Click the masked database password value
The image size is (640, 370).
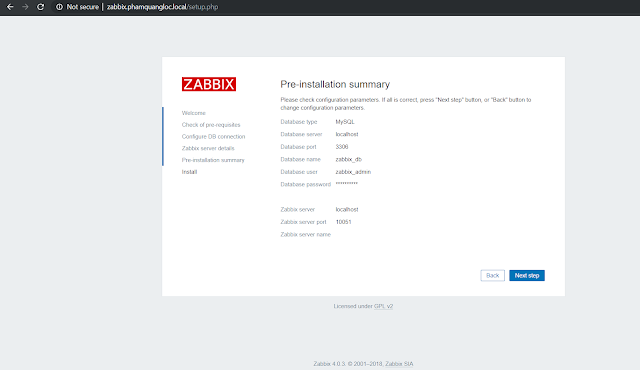pyautogui.click(x=347, y=184)
